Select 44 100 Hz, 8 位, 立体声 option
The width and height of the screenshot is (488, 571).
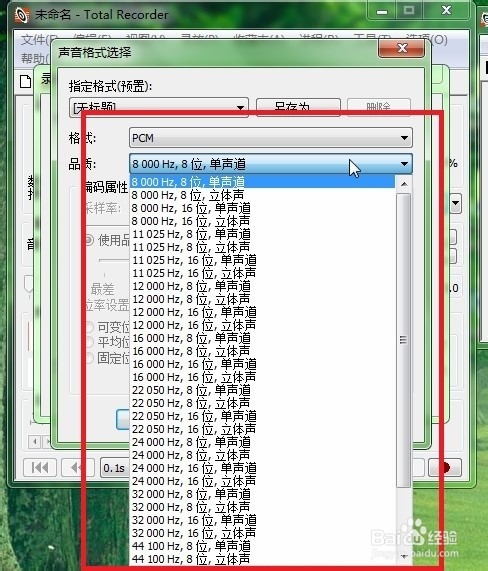coord(262,559)
